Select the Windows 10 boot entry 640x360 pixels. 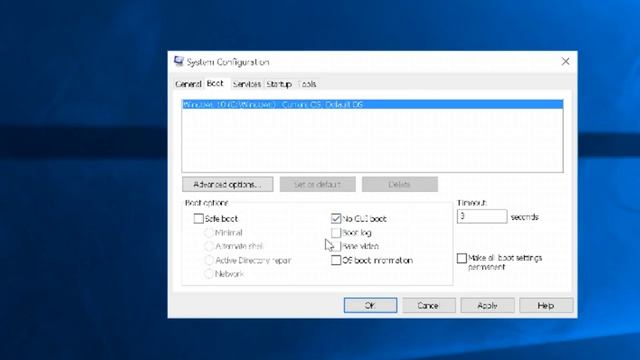[x=372, y=104]
